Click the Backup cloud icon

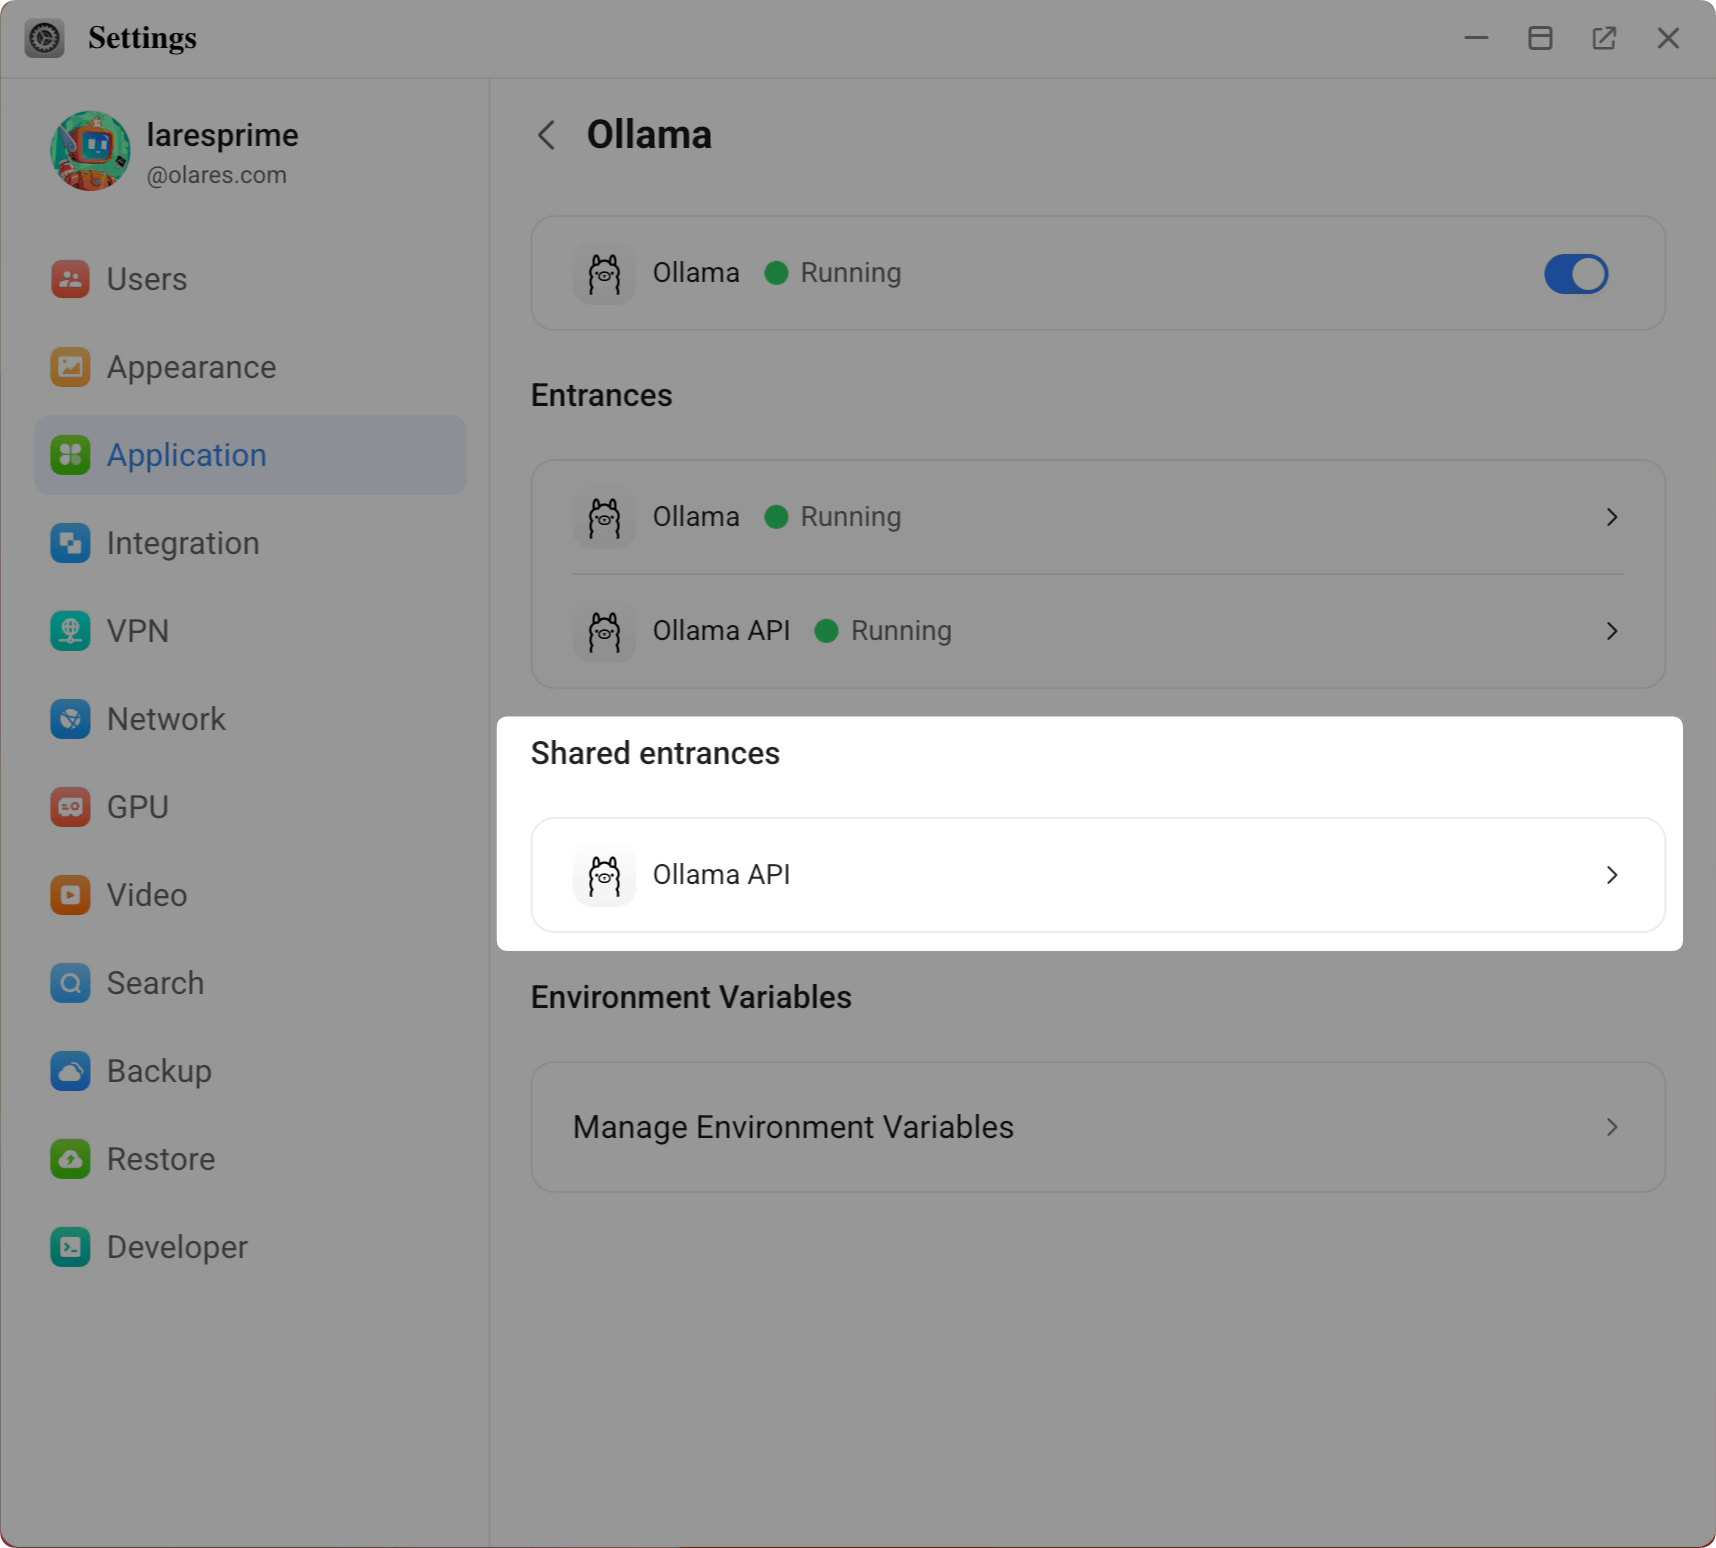(70, 1071)
